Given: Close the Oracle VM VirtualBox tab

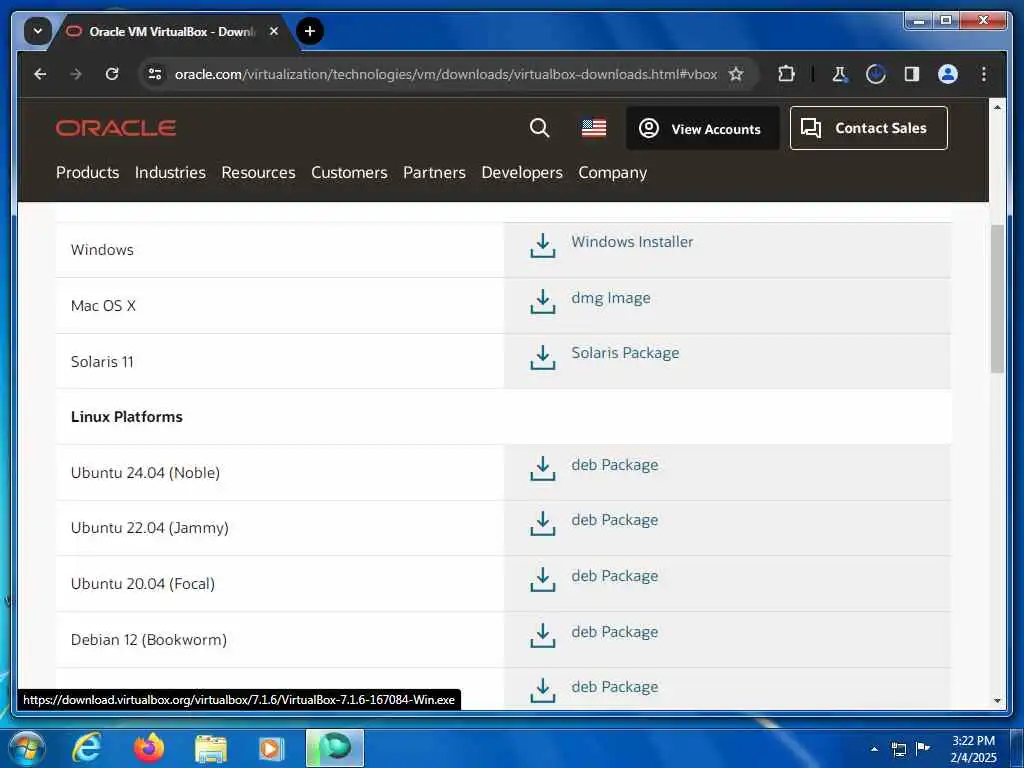Looking at the screenshot, I should 274,31.
